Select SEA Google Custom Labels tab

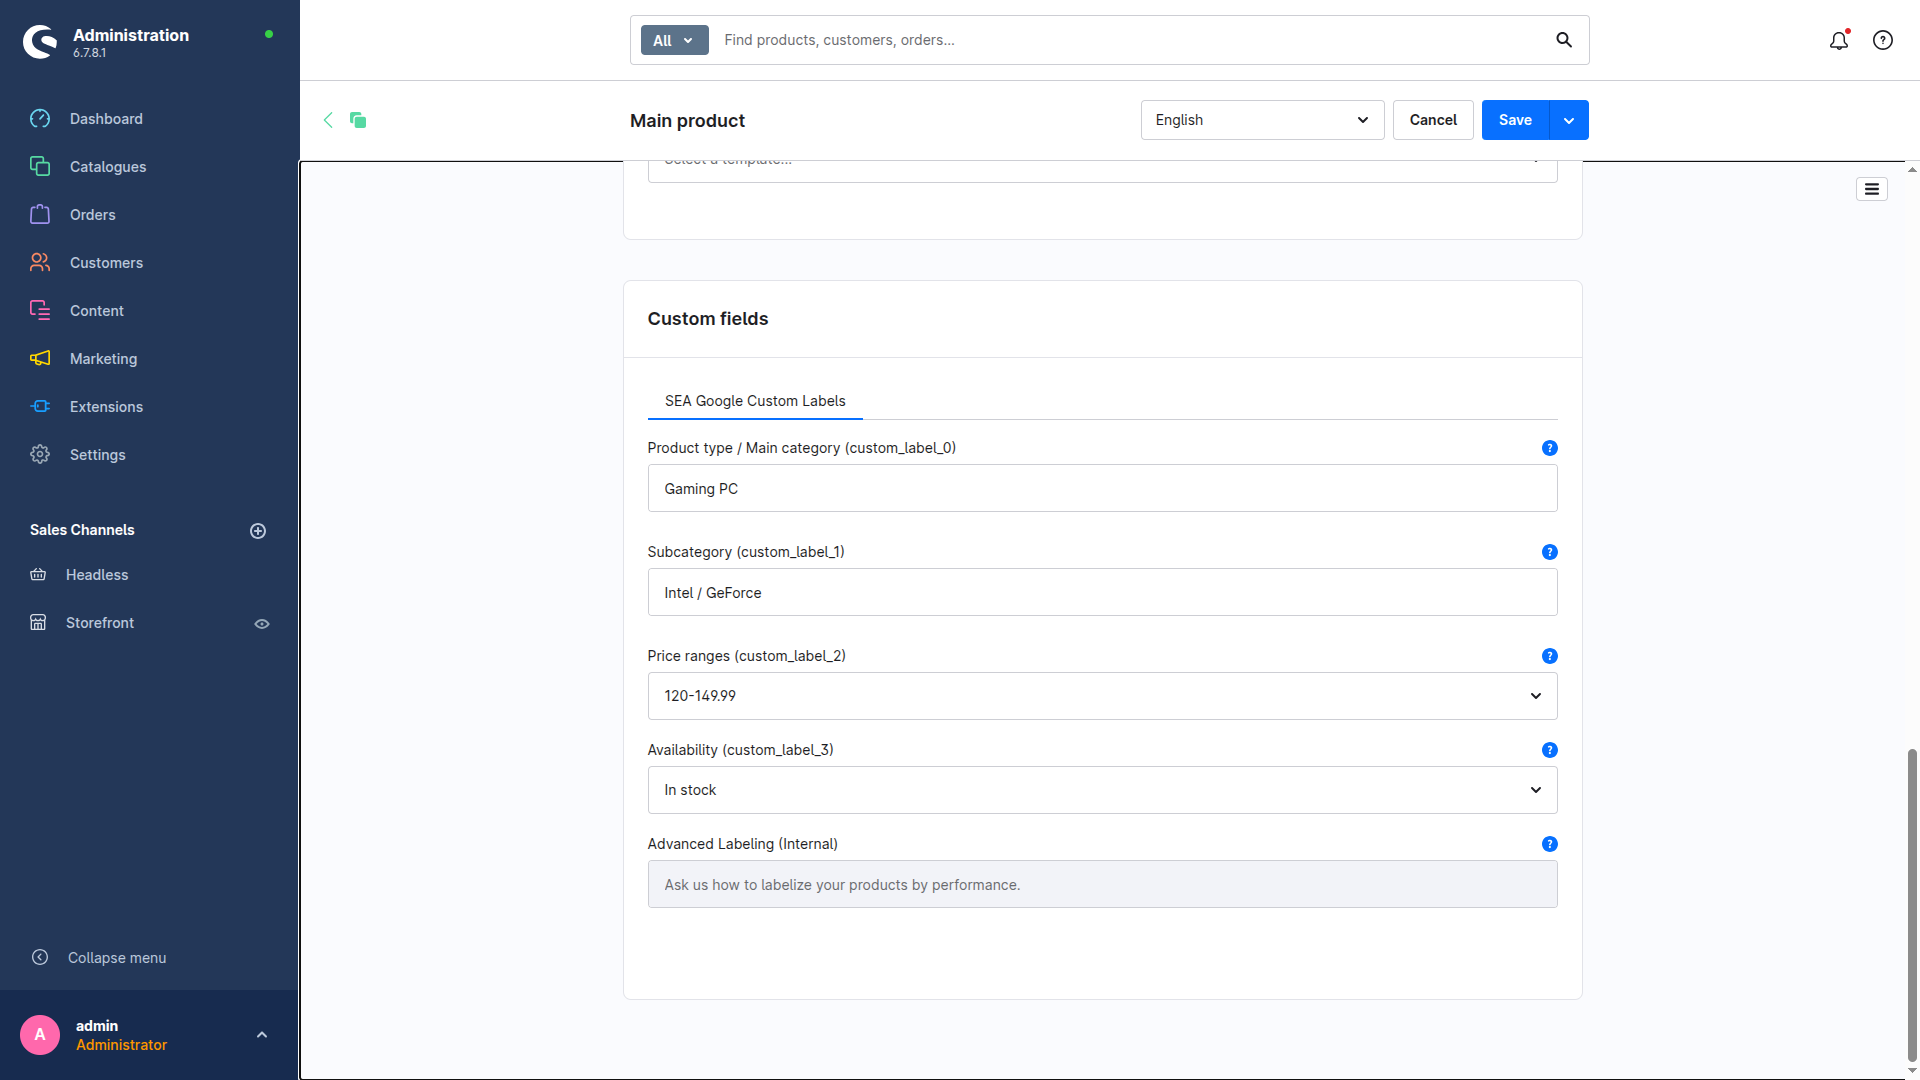tap(755, 401)
